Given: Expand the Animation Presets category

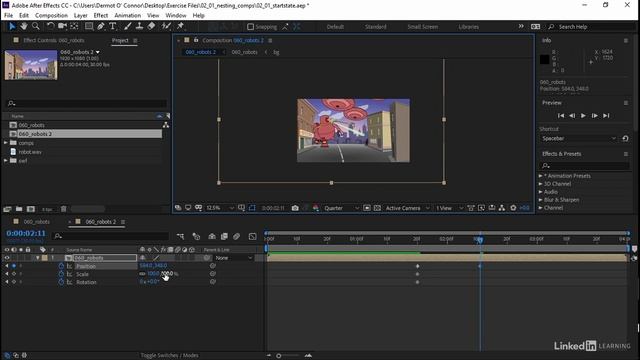Looking at the screenshot, I should tap(540, 176).
